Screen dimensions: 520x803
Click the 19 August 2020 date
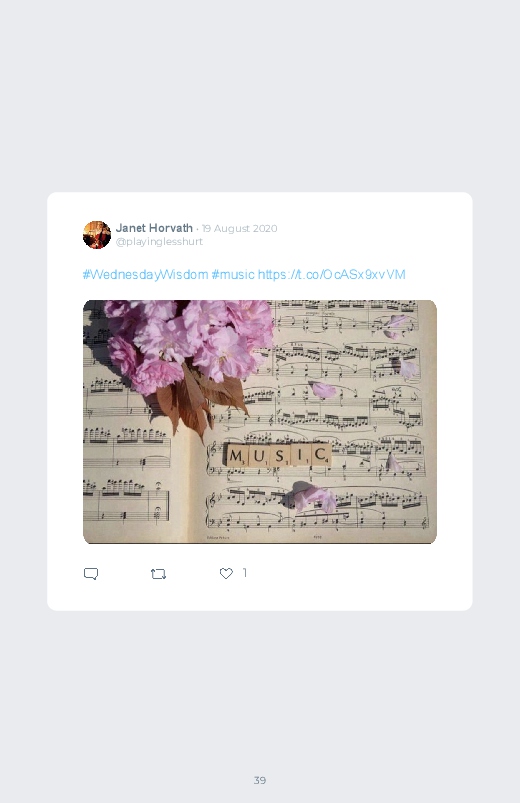[239, 228]
